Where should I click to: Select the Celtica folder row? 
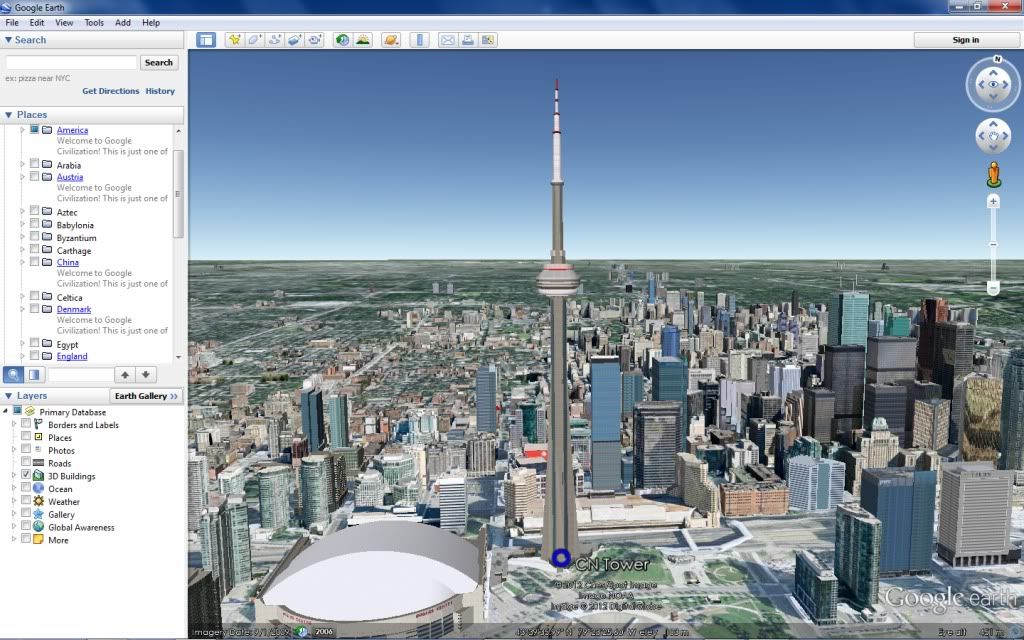point(69,298)
